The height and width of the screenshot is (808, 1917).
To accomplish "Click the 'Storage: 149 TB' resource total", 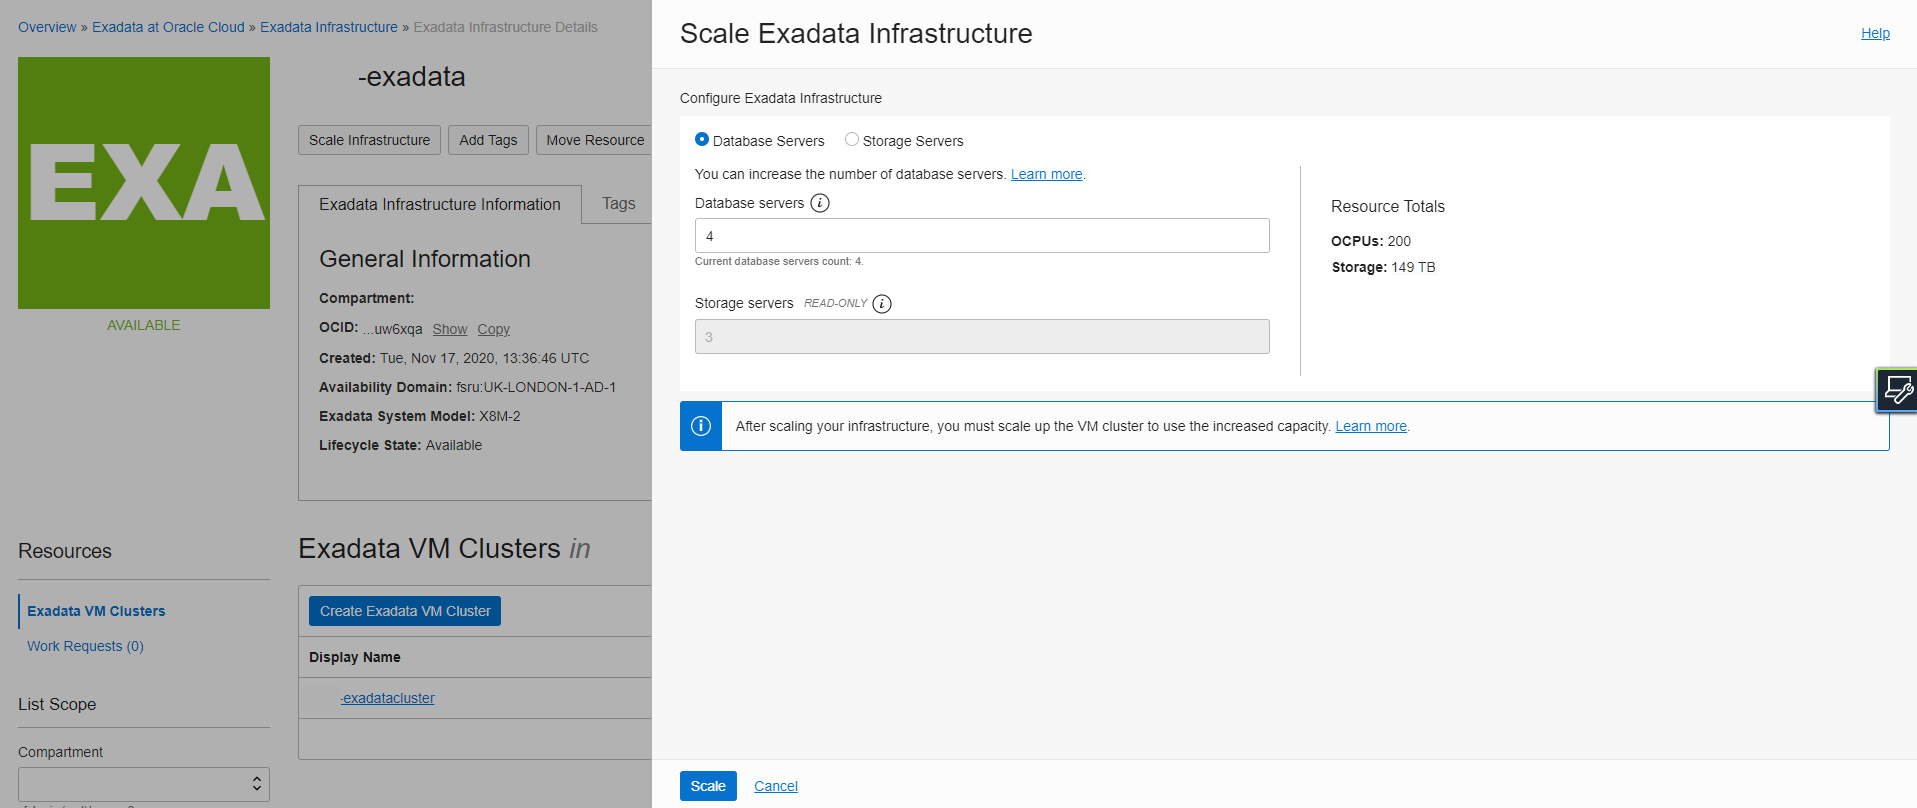I will tap(1383, 267).
